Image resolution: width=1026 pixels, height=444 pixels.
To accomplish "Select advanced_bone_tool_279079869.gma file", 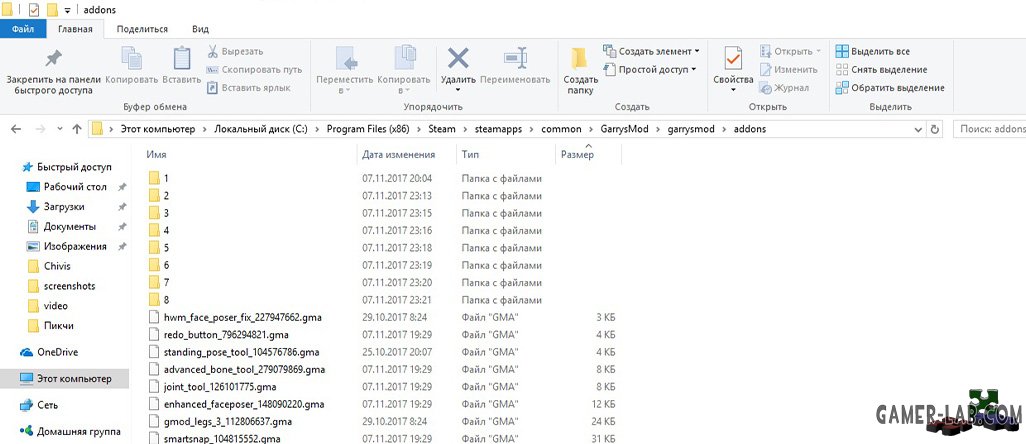I will point(237,369).
